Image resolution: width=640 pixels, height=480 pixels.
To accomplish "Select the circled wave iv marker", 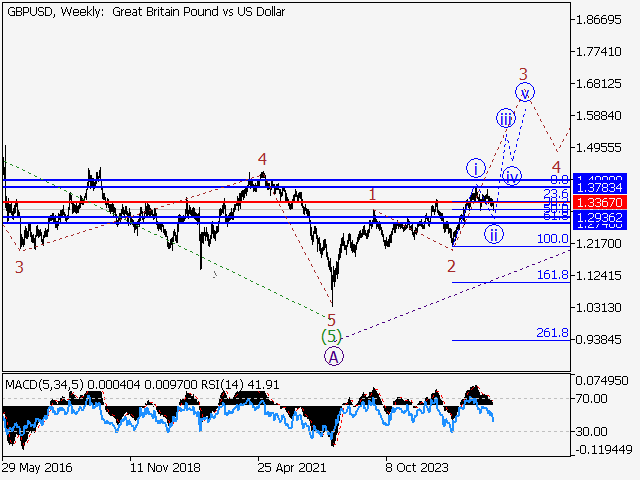I will 512,177.
